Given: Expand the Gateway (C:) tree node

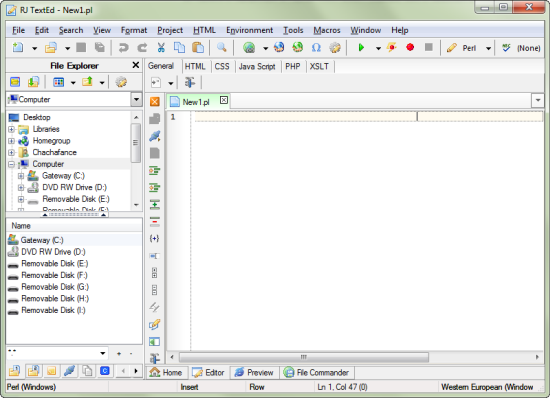Looking at the screenshot, I should [21, 176].
